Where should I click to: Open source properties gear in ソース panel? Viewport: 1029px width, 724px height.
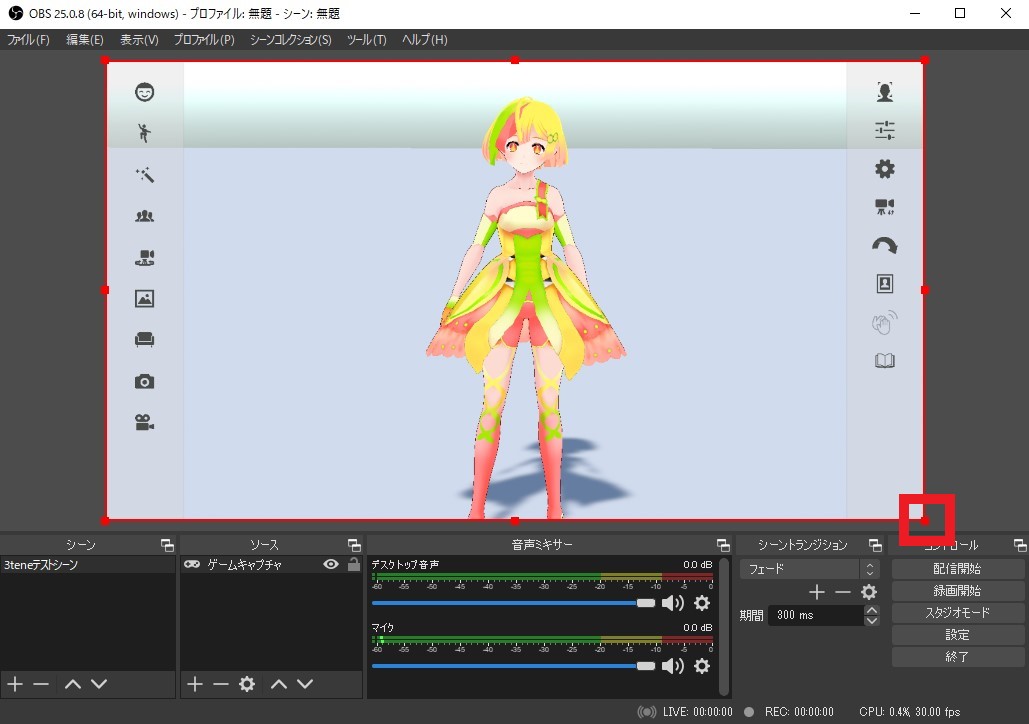click(247, 684)
